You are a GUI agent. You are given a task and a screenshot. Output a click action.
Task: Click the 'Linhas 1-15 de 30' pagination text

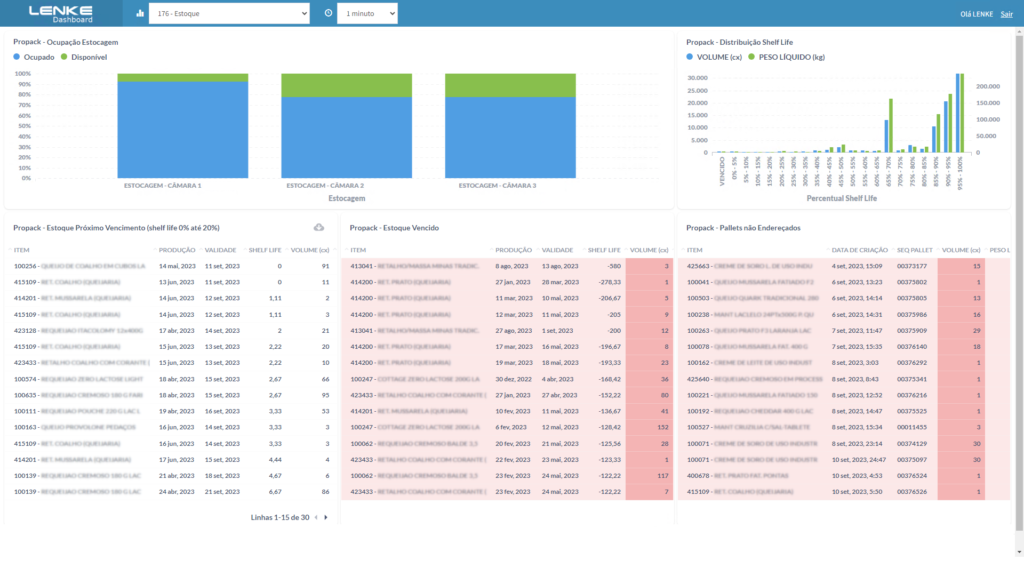[280, 517]
